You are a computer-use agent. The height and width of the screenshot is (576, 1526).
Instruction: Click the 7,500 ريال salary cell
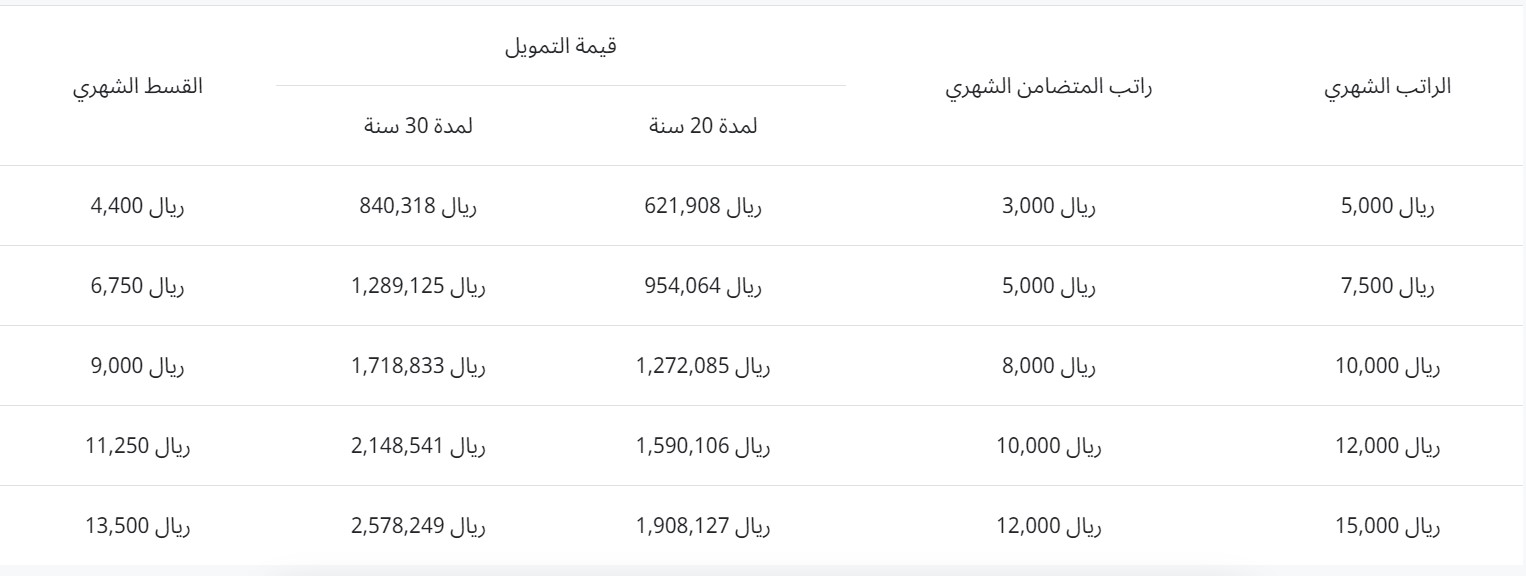1387,286
